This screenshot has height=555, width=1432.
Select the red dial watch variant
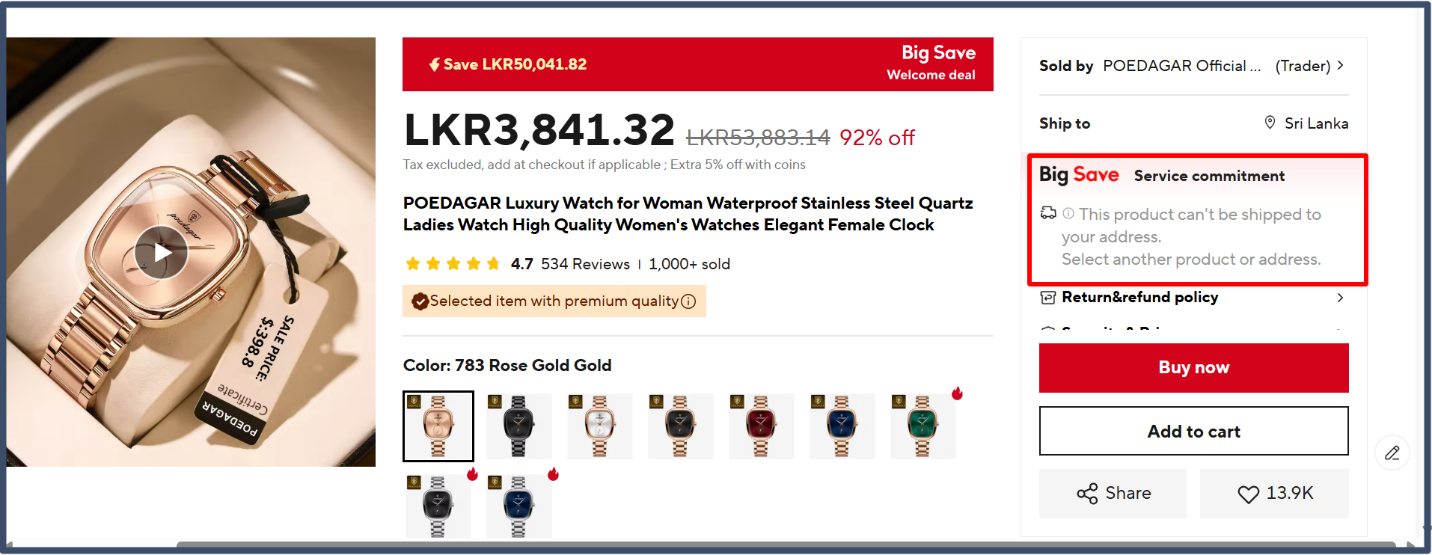tap(762, 426)
